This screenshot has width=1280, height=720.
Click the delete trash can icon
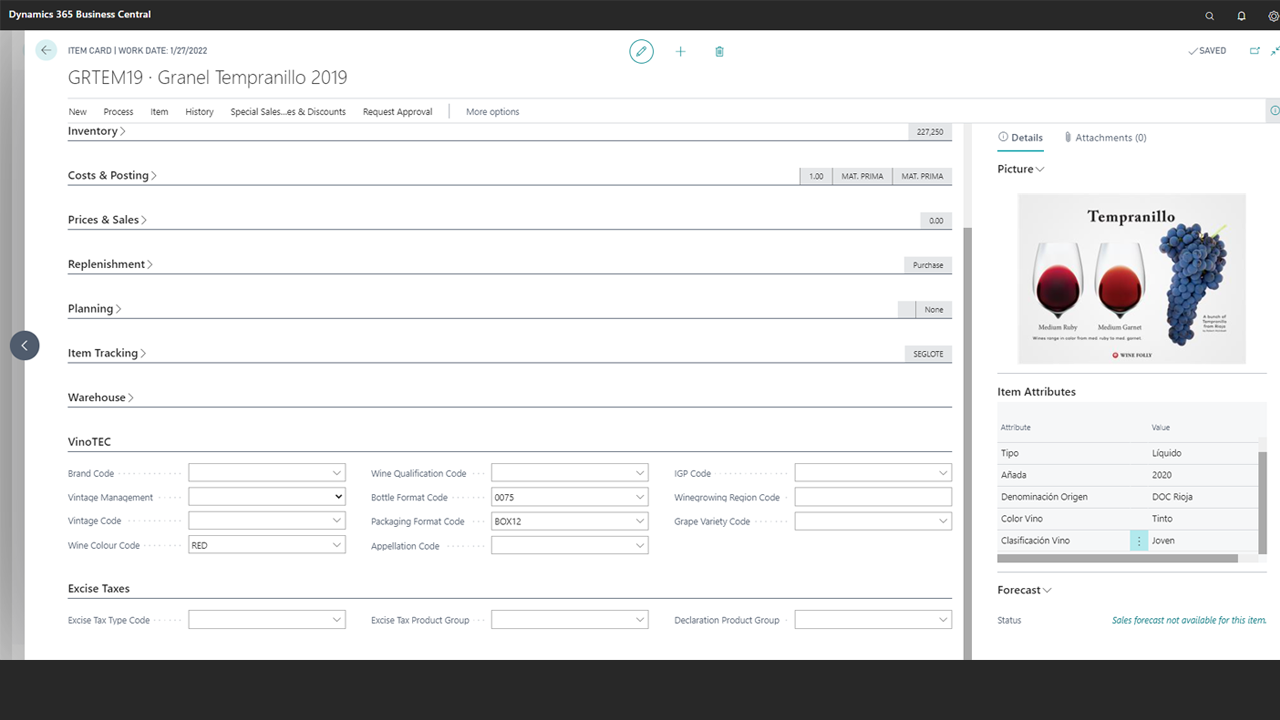[719, 51]
